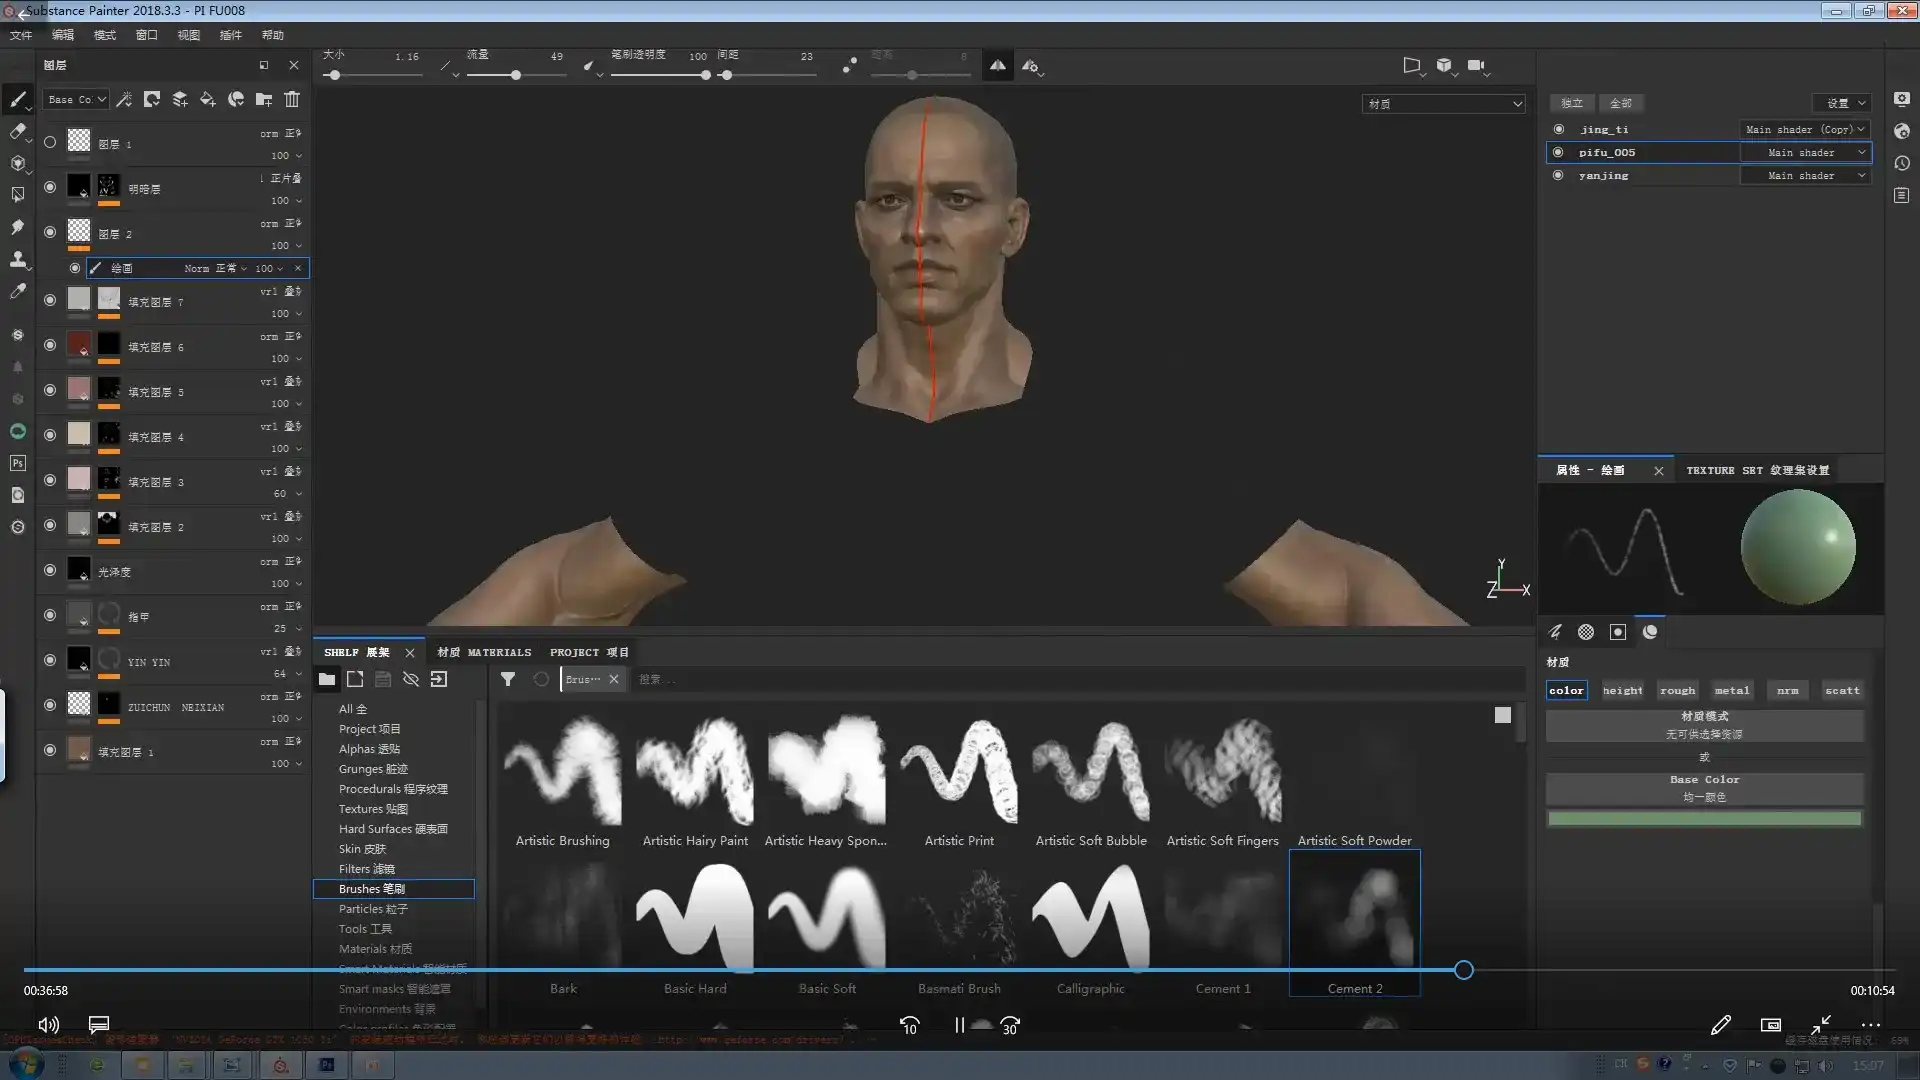1920x1080 pixels.
Task: Toggle visibility of 光泽度 layer
Action: tap(50, 570)
